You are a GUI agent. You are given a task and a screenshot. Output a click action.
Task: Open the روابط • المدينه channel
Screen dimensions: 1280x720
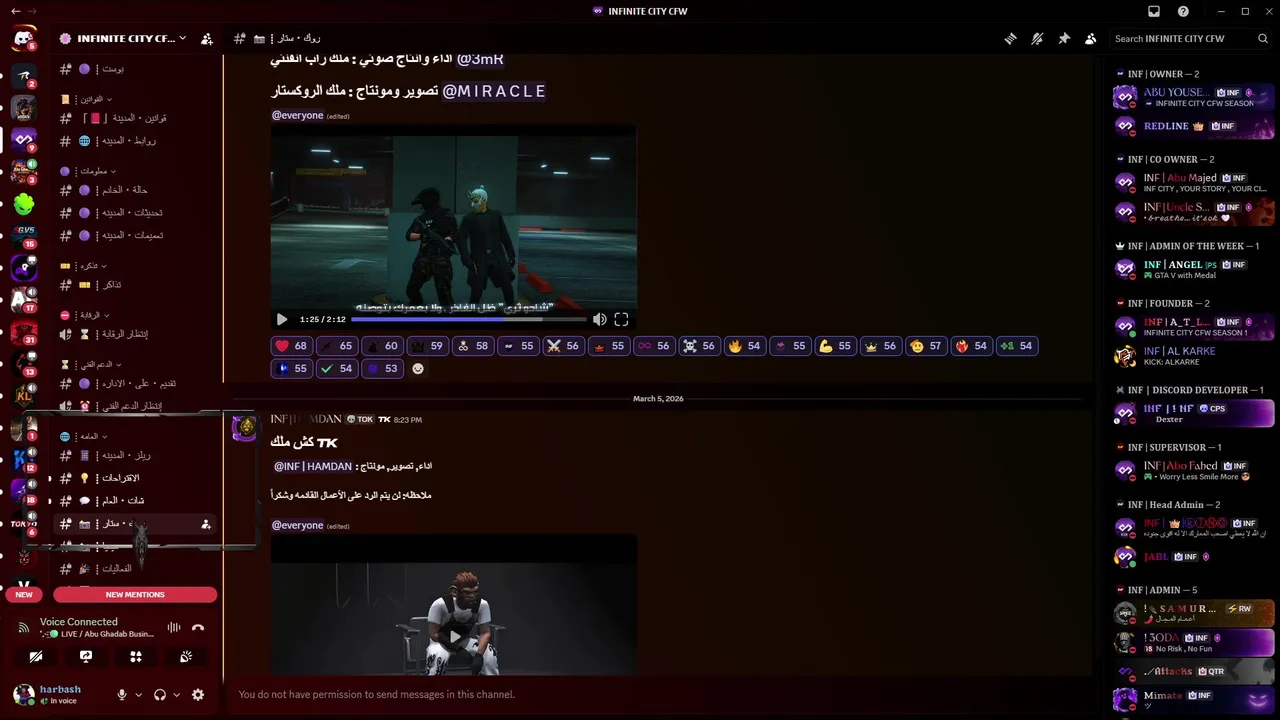(x=136, y=141)
